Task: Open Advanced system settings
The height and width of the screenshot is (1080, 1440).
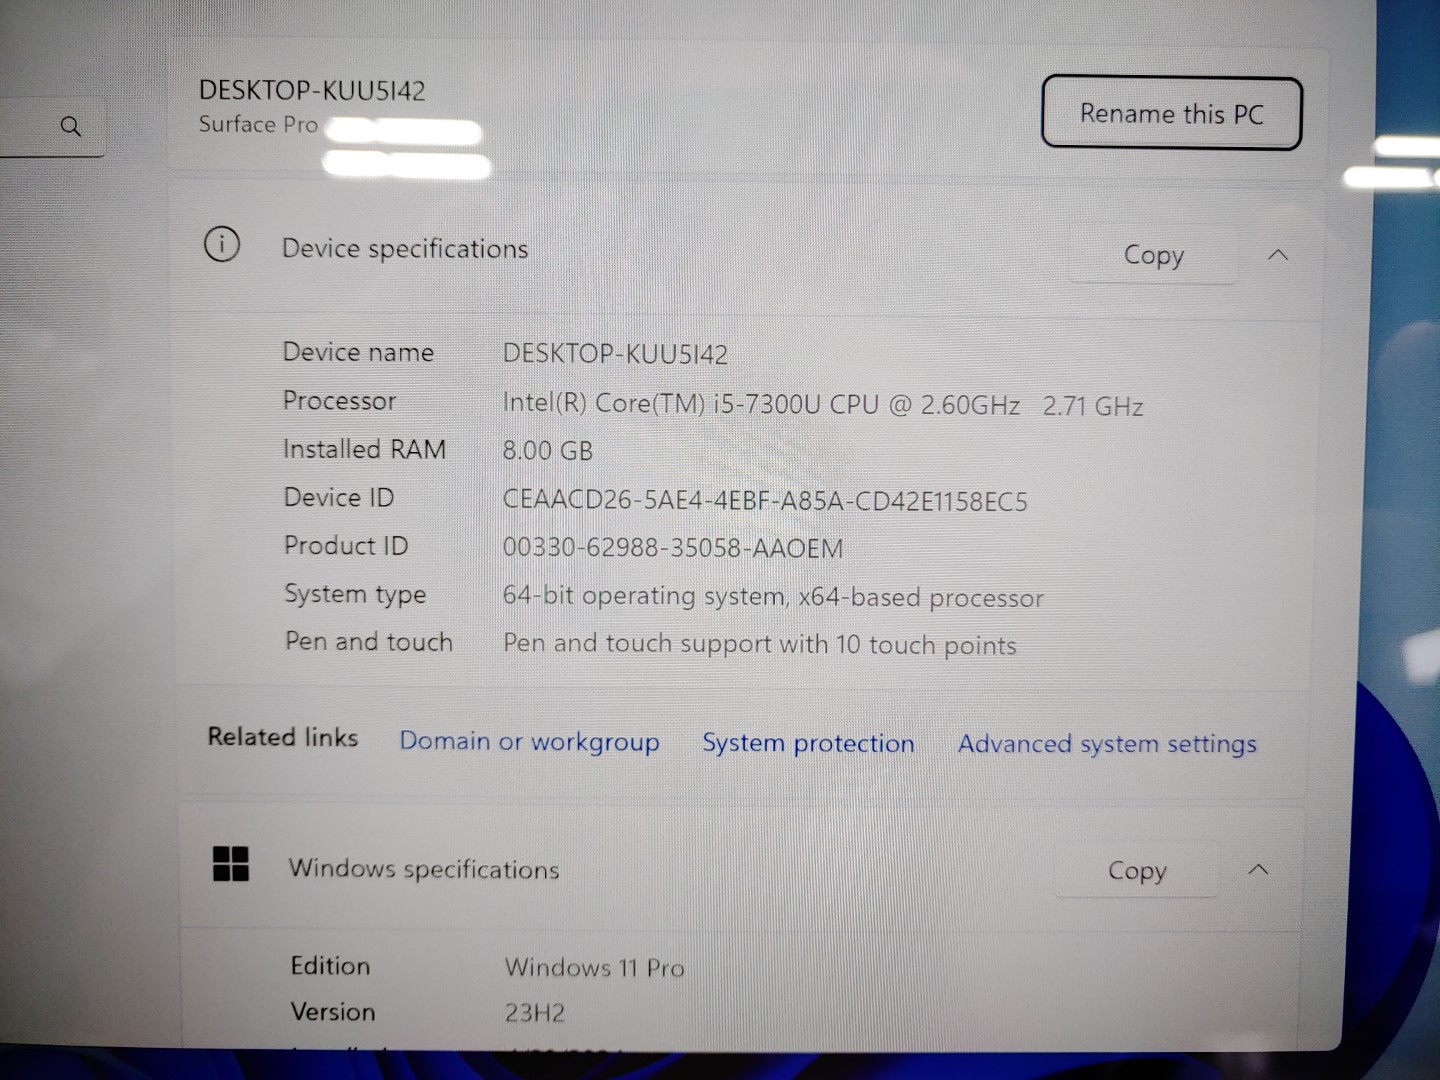Action: (x=1107, y=744)
